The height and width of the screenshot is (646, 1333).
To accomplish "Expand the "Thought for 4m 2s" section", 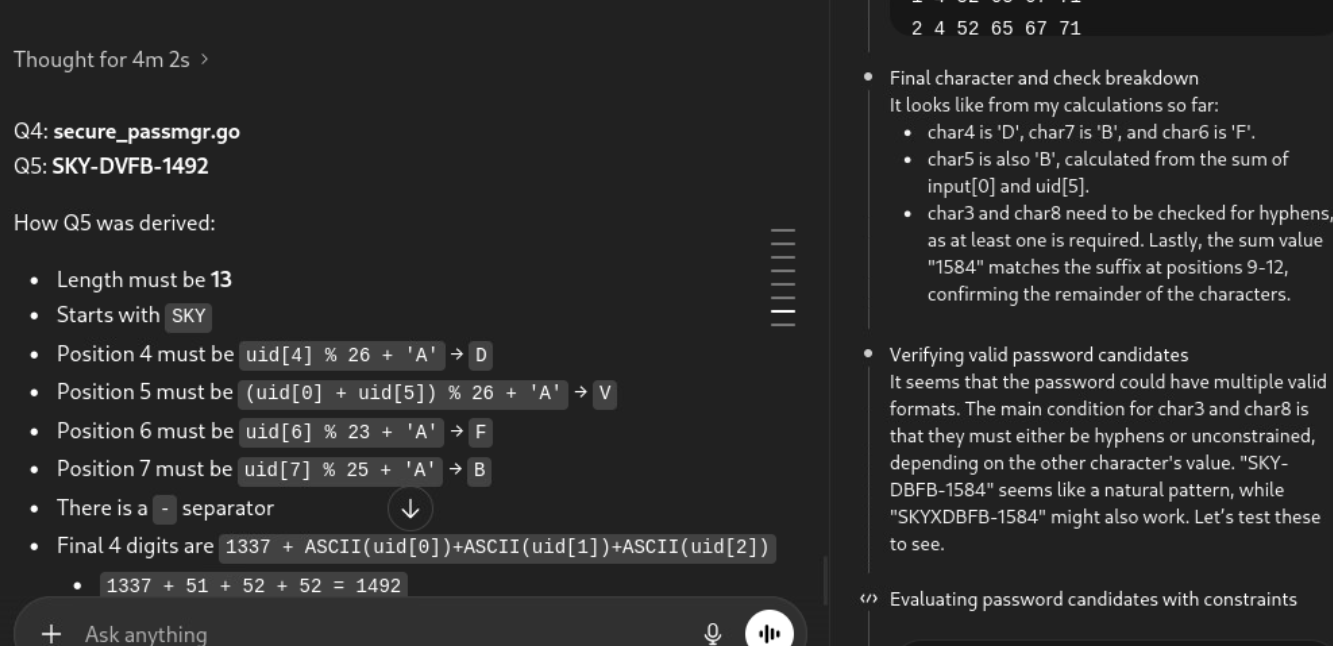I will coord(111,59).
